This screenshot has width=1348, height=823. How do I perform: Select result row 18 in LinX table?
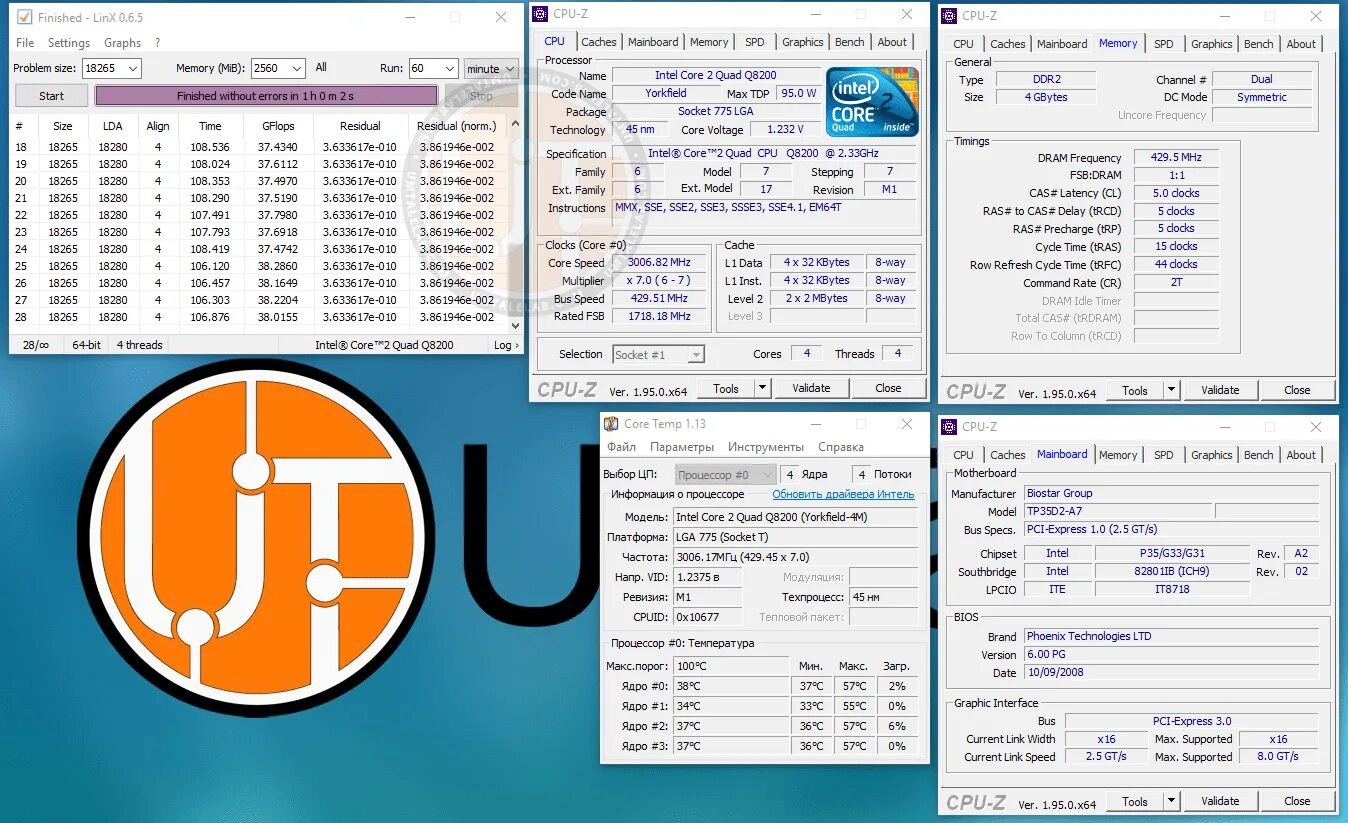[258, 147]
